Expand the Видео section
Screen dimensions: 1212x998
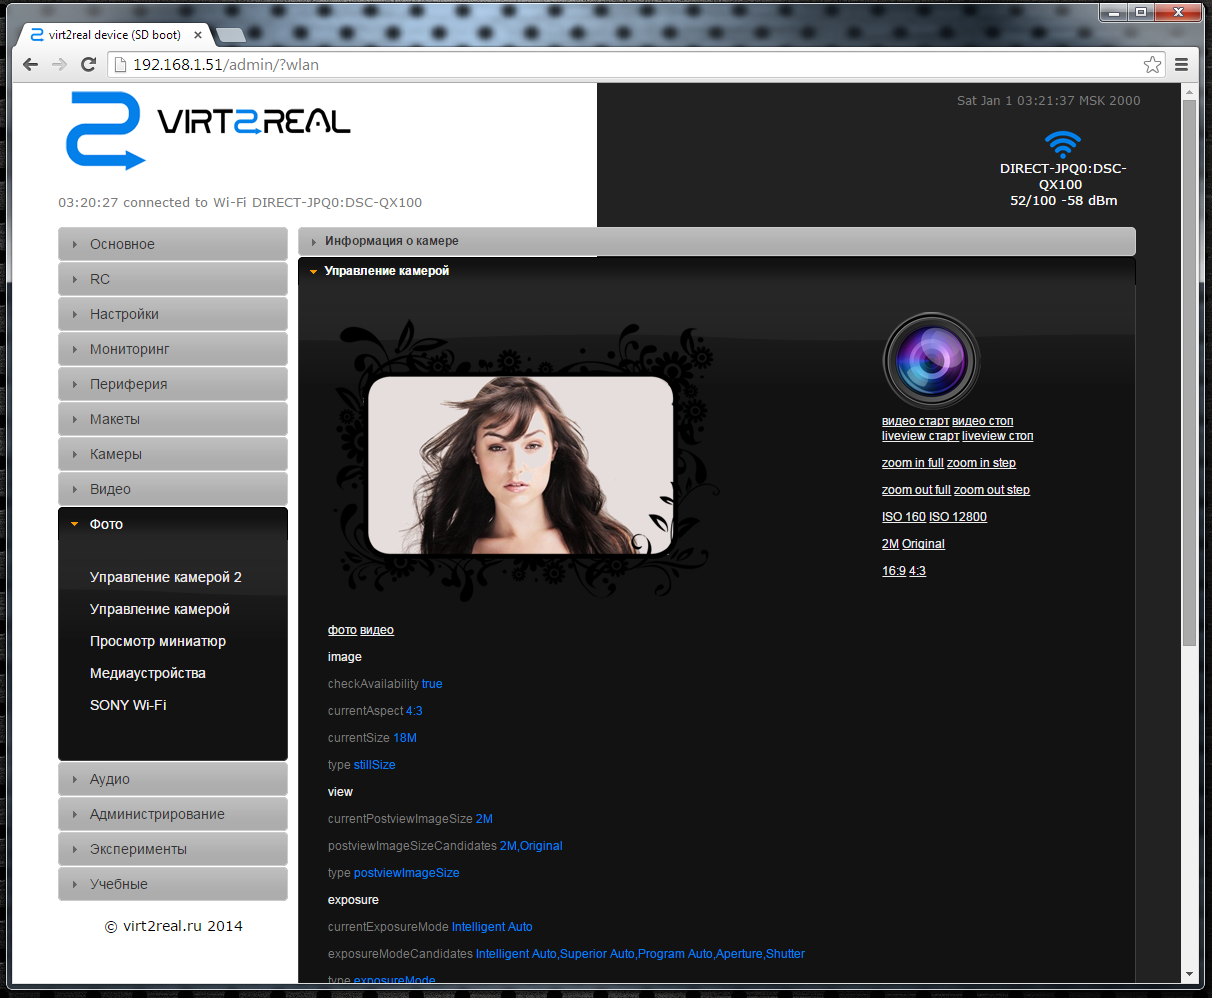pos(173,489)
